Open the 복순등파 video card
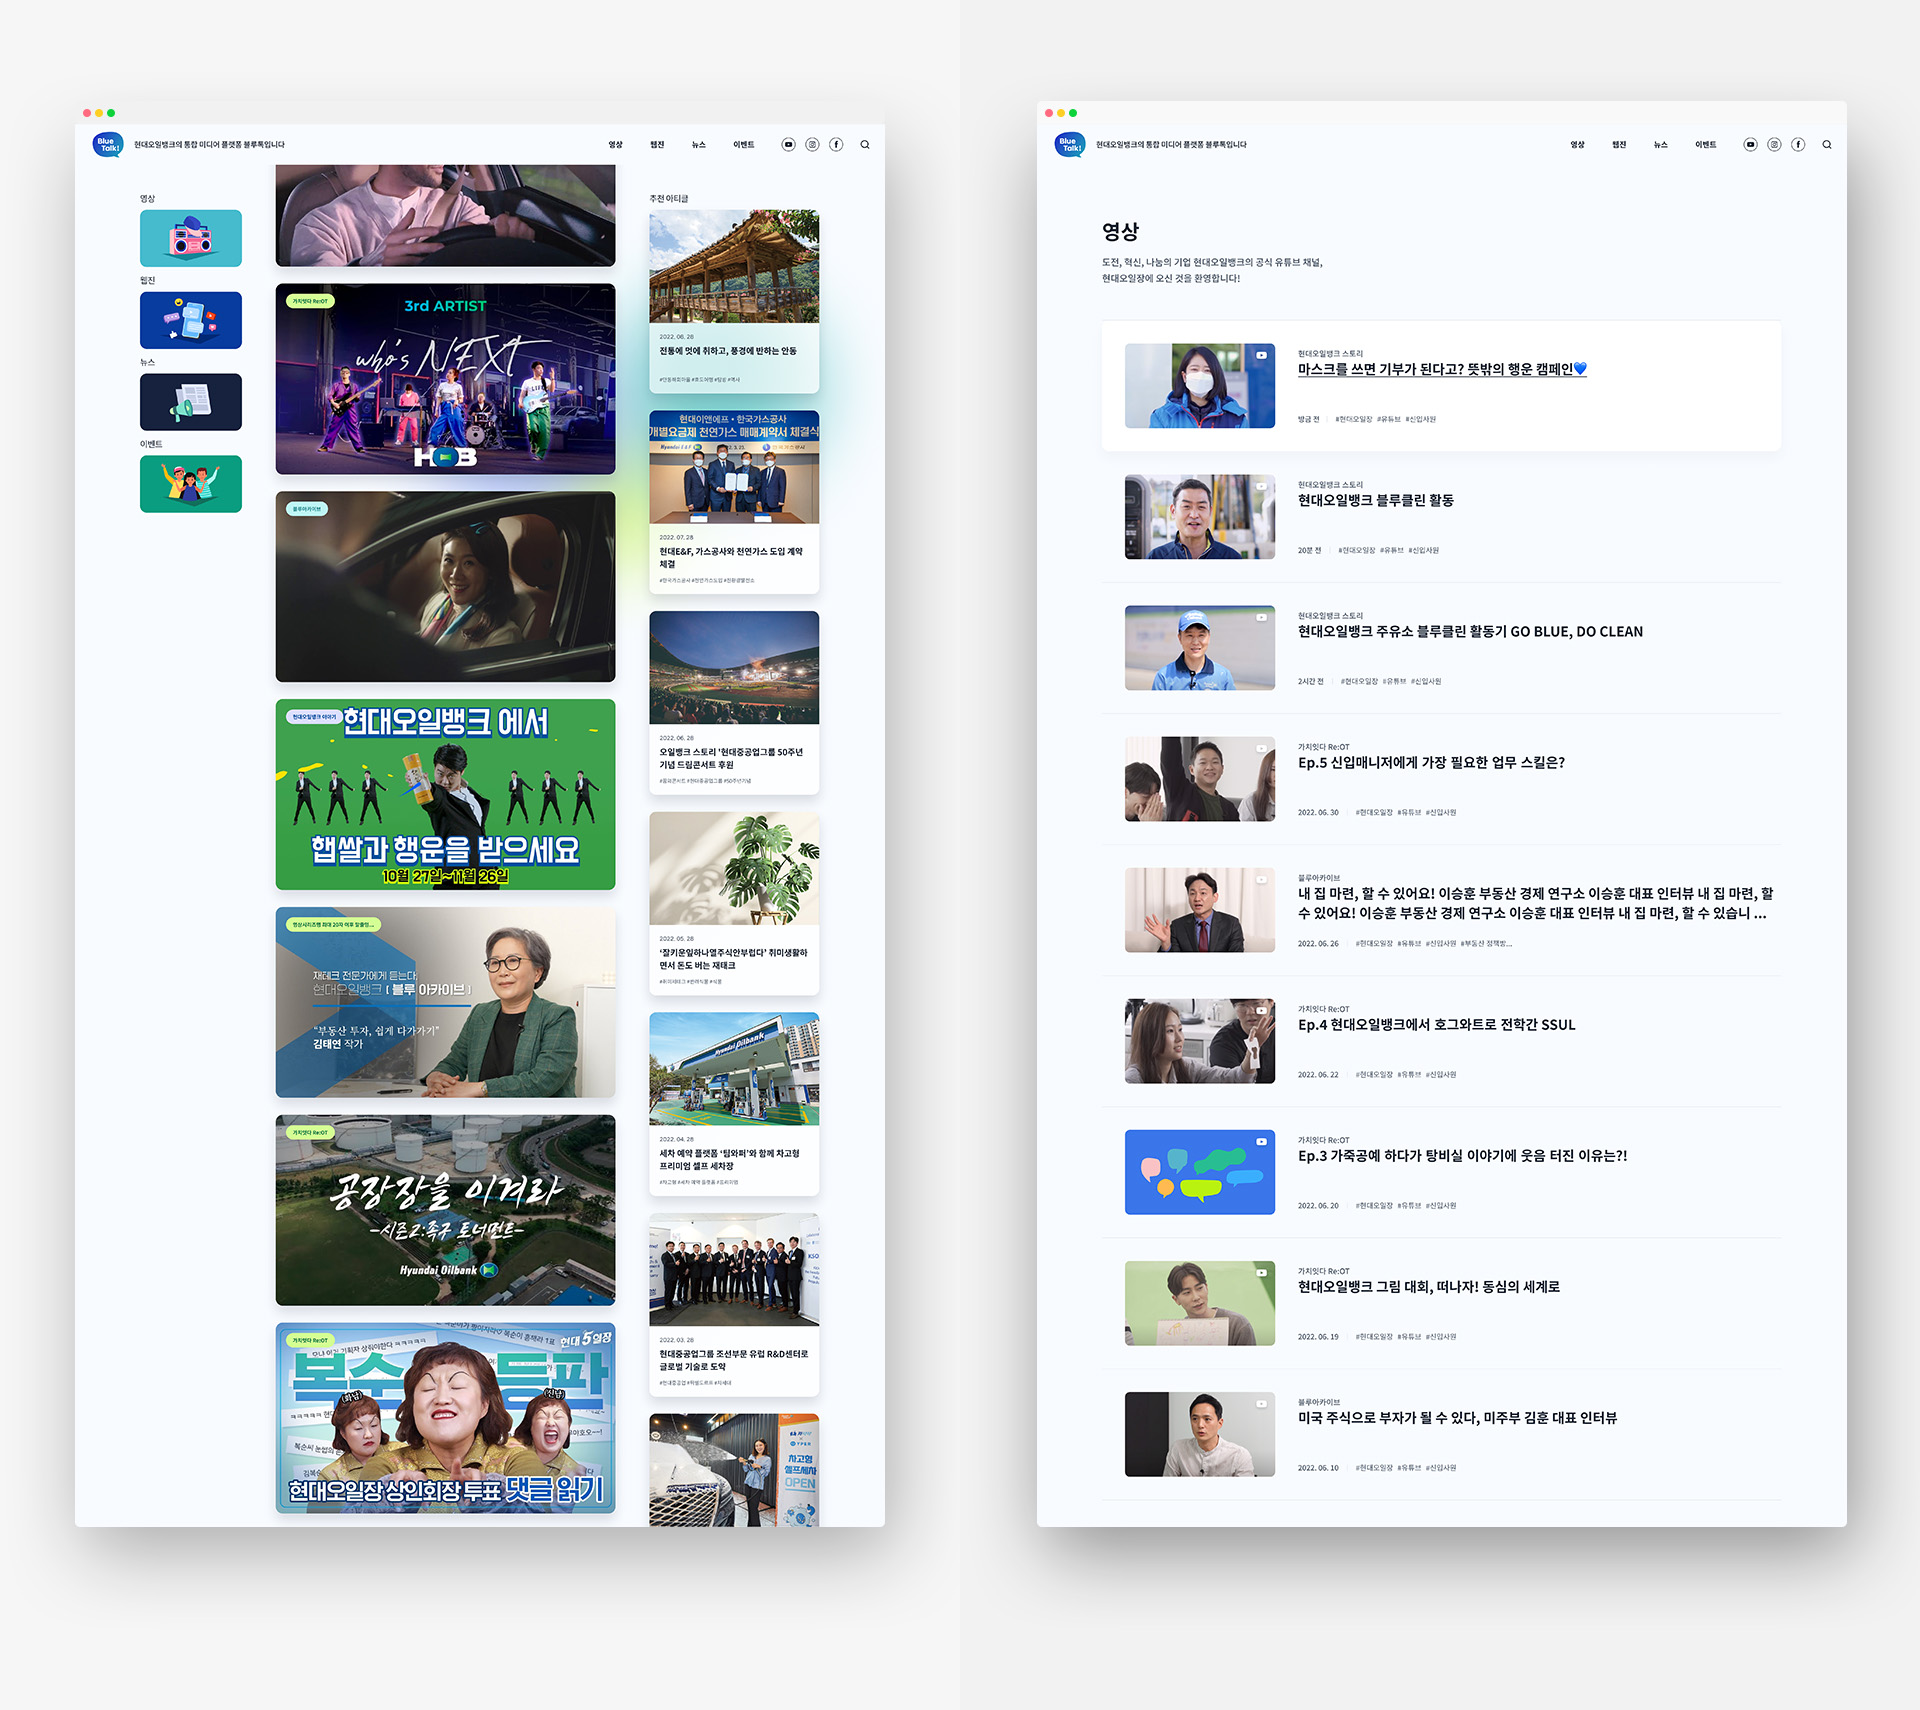This screenshot has width=1920, height=1710. coord(446,1419)
